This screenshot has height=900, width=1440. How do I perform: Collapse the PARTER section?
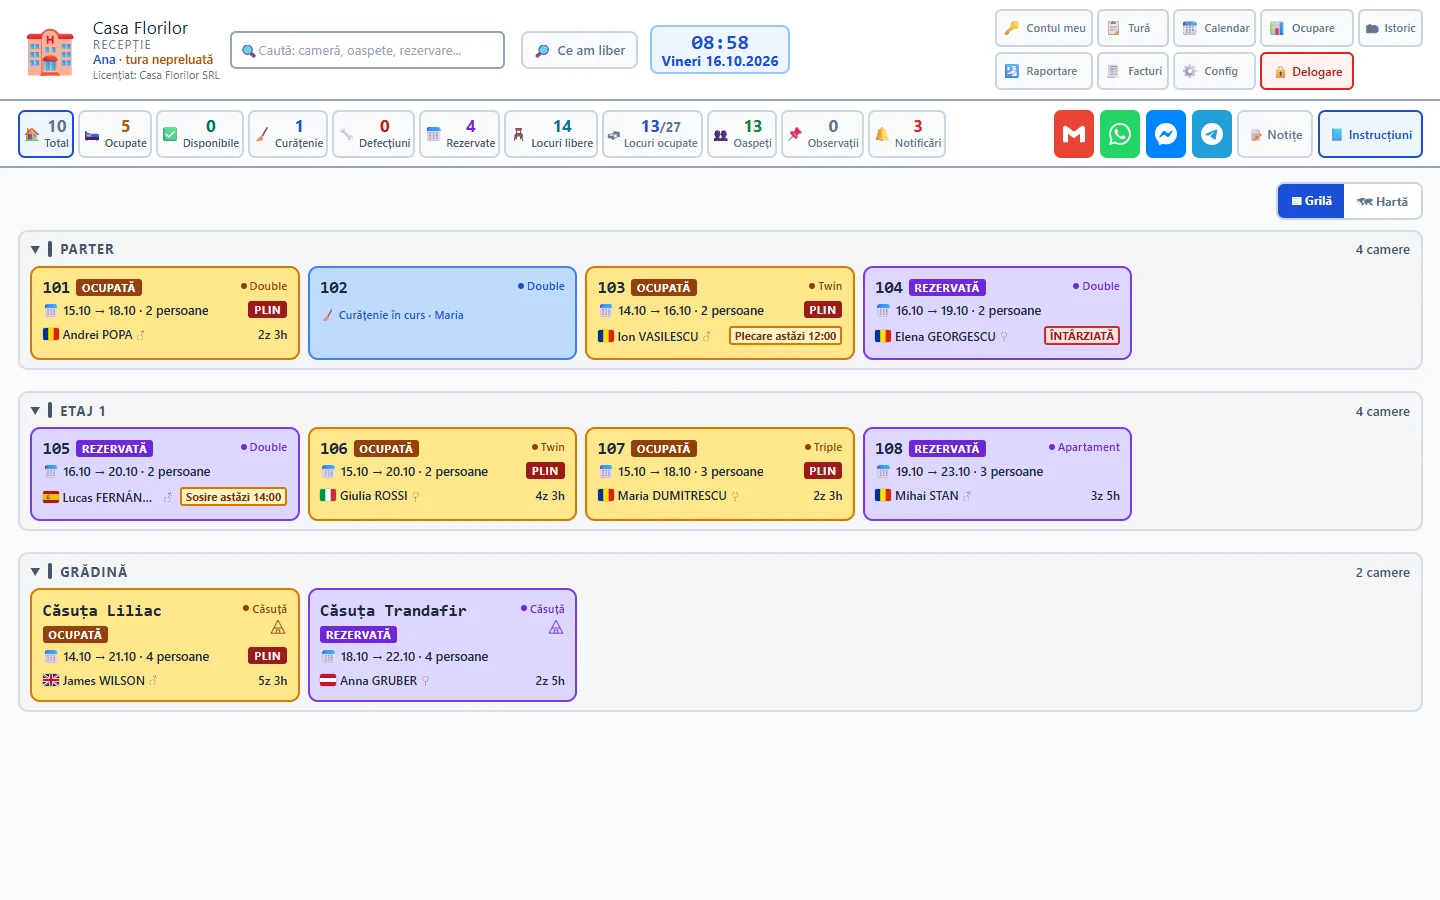[36, 249]
